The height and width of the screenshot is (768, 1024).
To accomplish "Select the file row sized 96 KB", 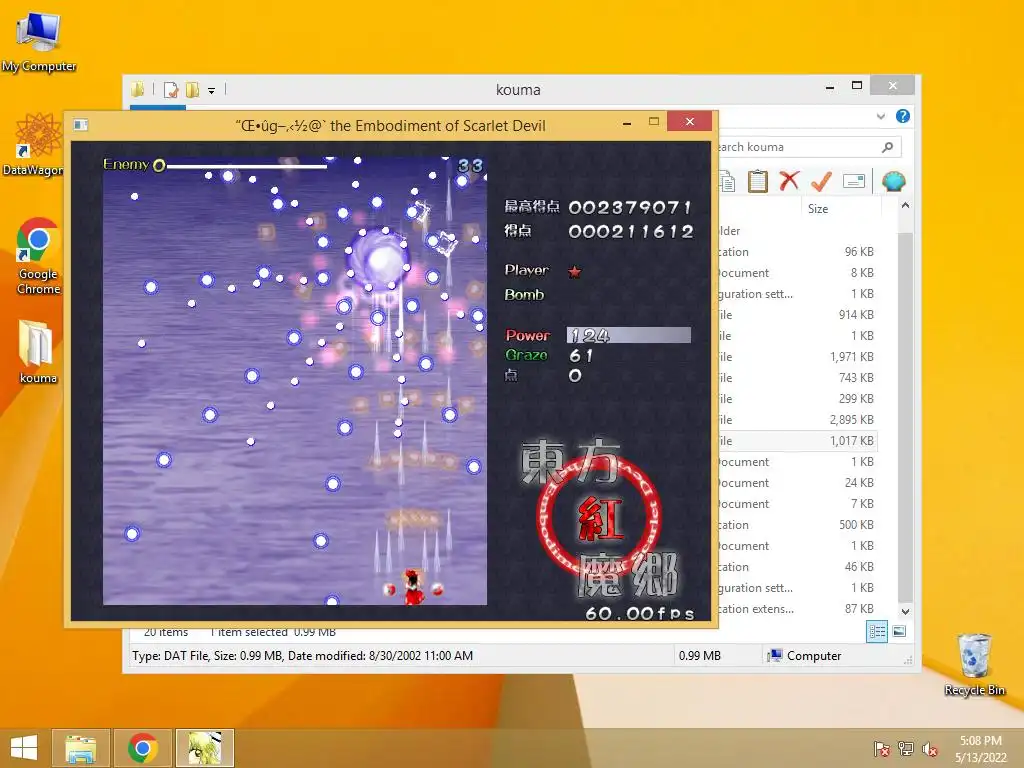I will 797,252.
